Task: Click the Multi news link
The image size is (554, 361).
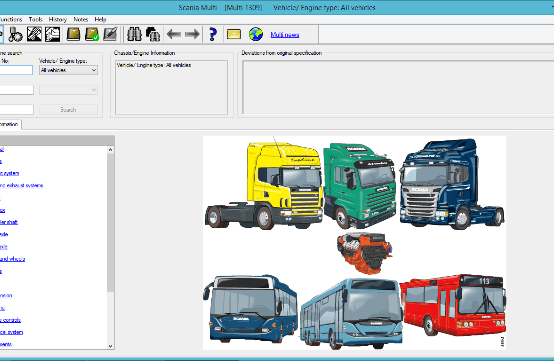Action: [x=285, y=35]
